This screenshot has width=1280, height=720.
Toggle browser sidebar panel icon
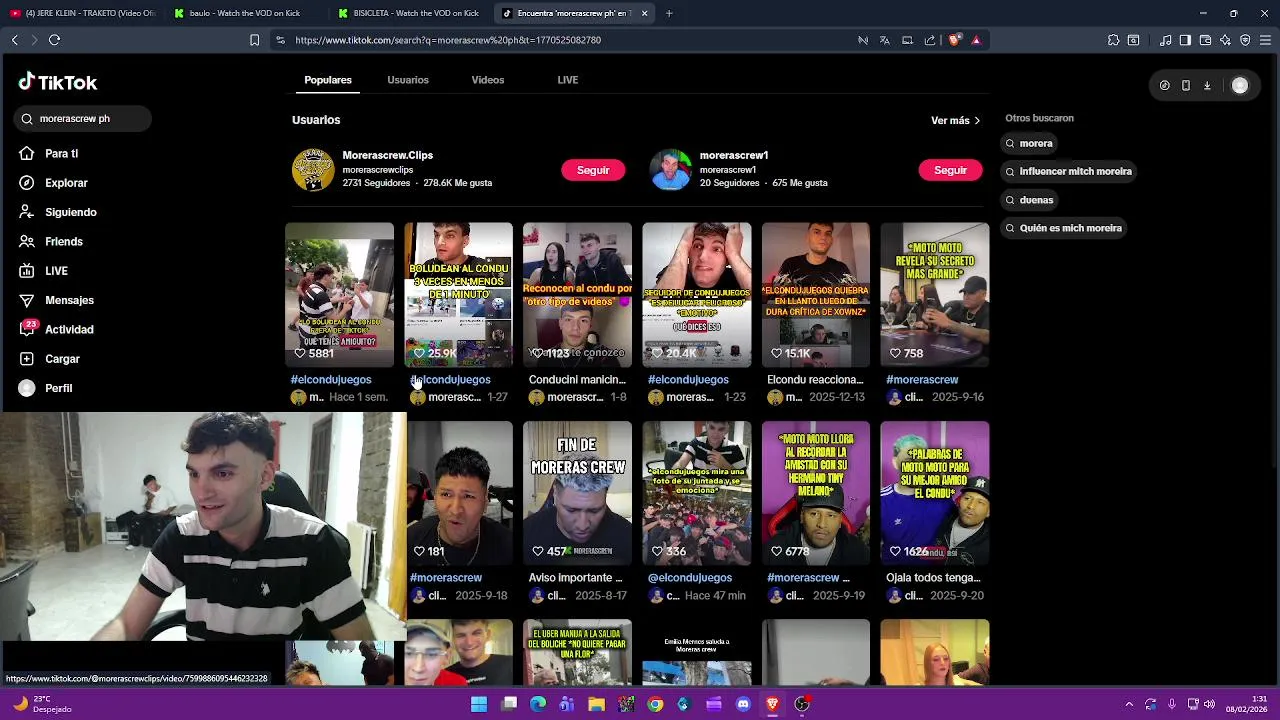(x=1185, y=40)
